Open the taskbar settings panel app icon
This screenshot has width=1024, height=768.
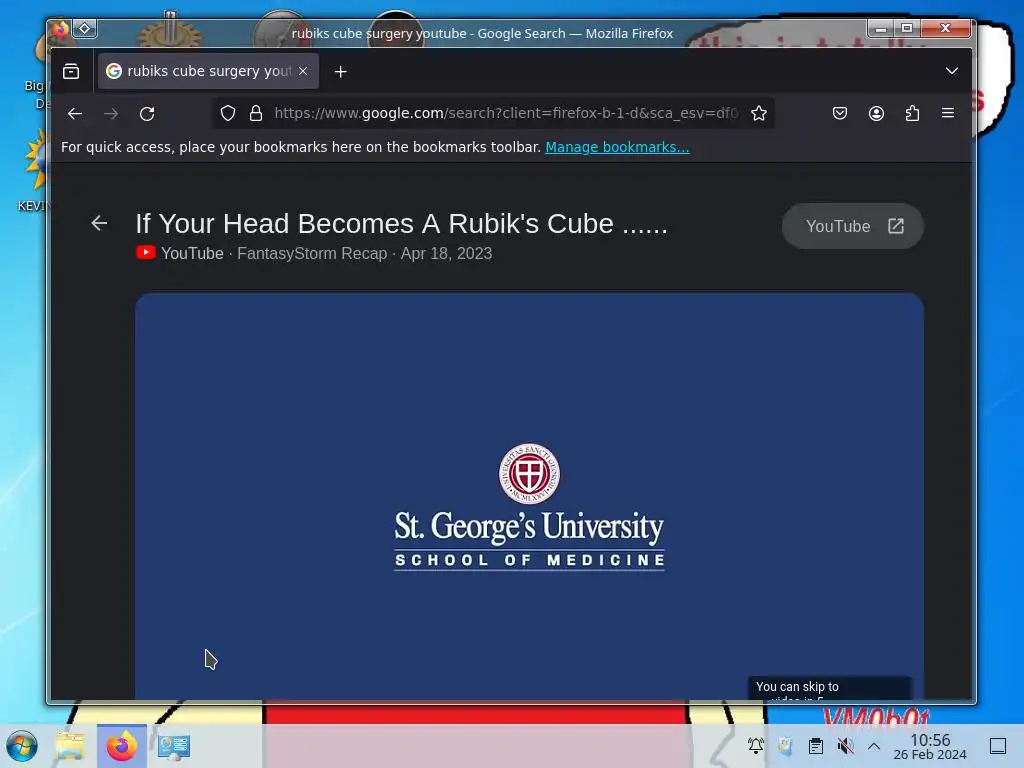(174, 746)
